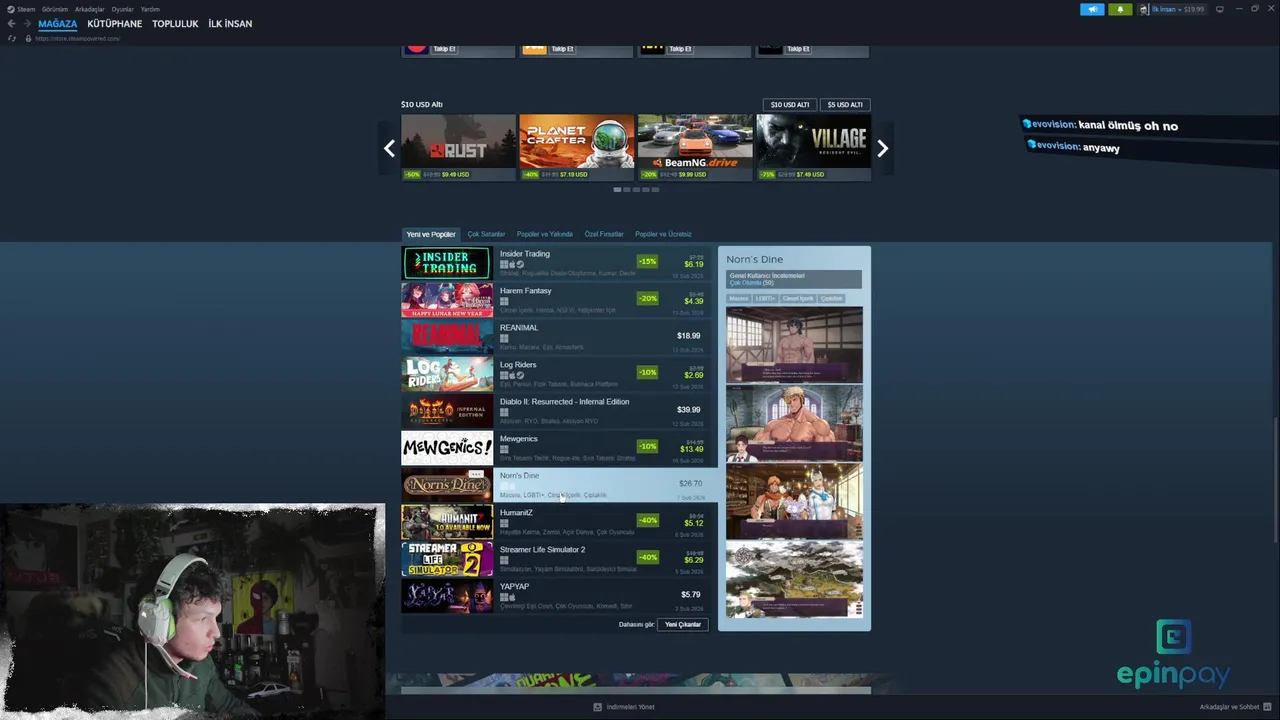The width and height of the screenshot is (1280, 720).
Task: Select the Popüler ve Ücretsiz tab
Action: pyautogui.click(x=663, y=234)
